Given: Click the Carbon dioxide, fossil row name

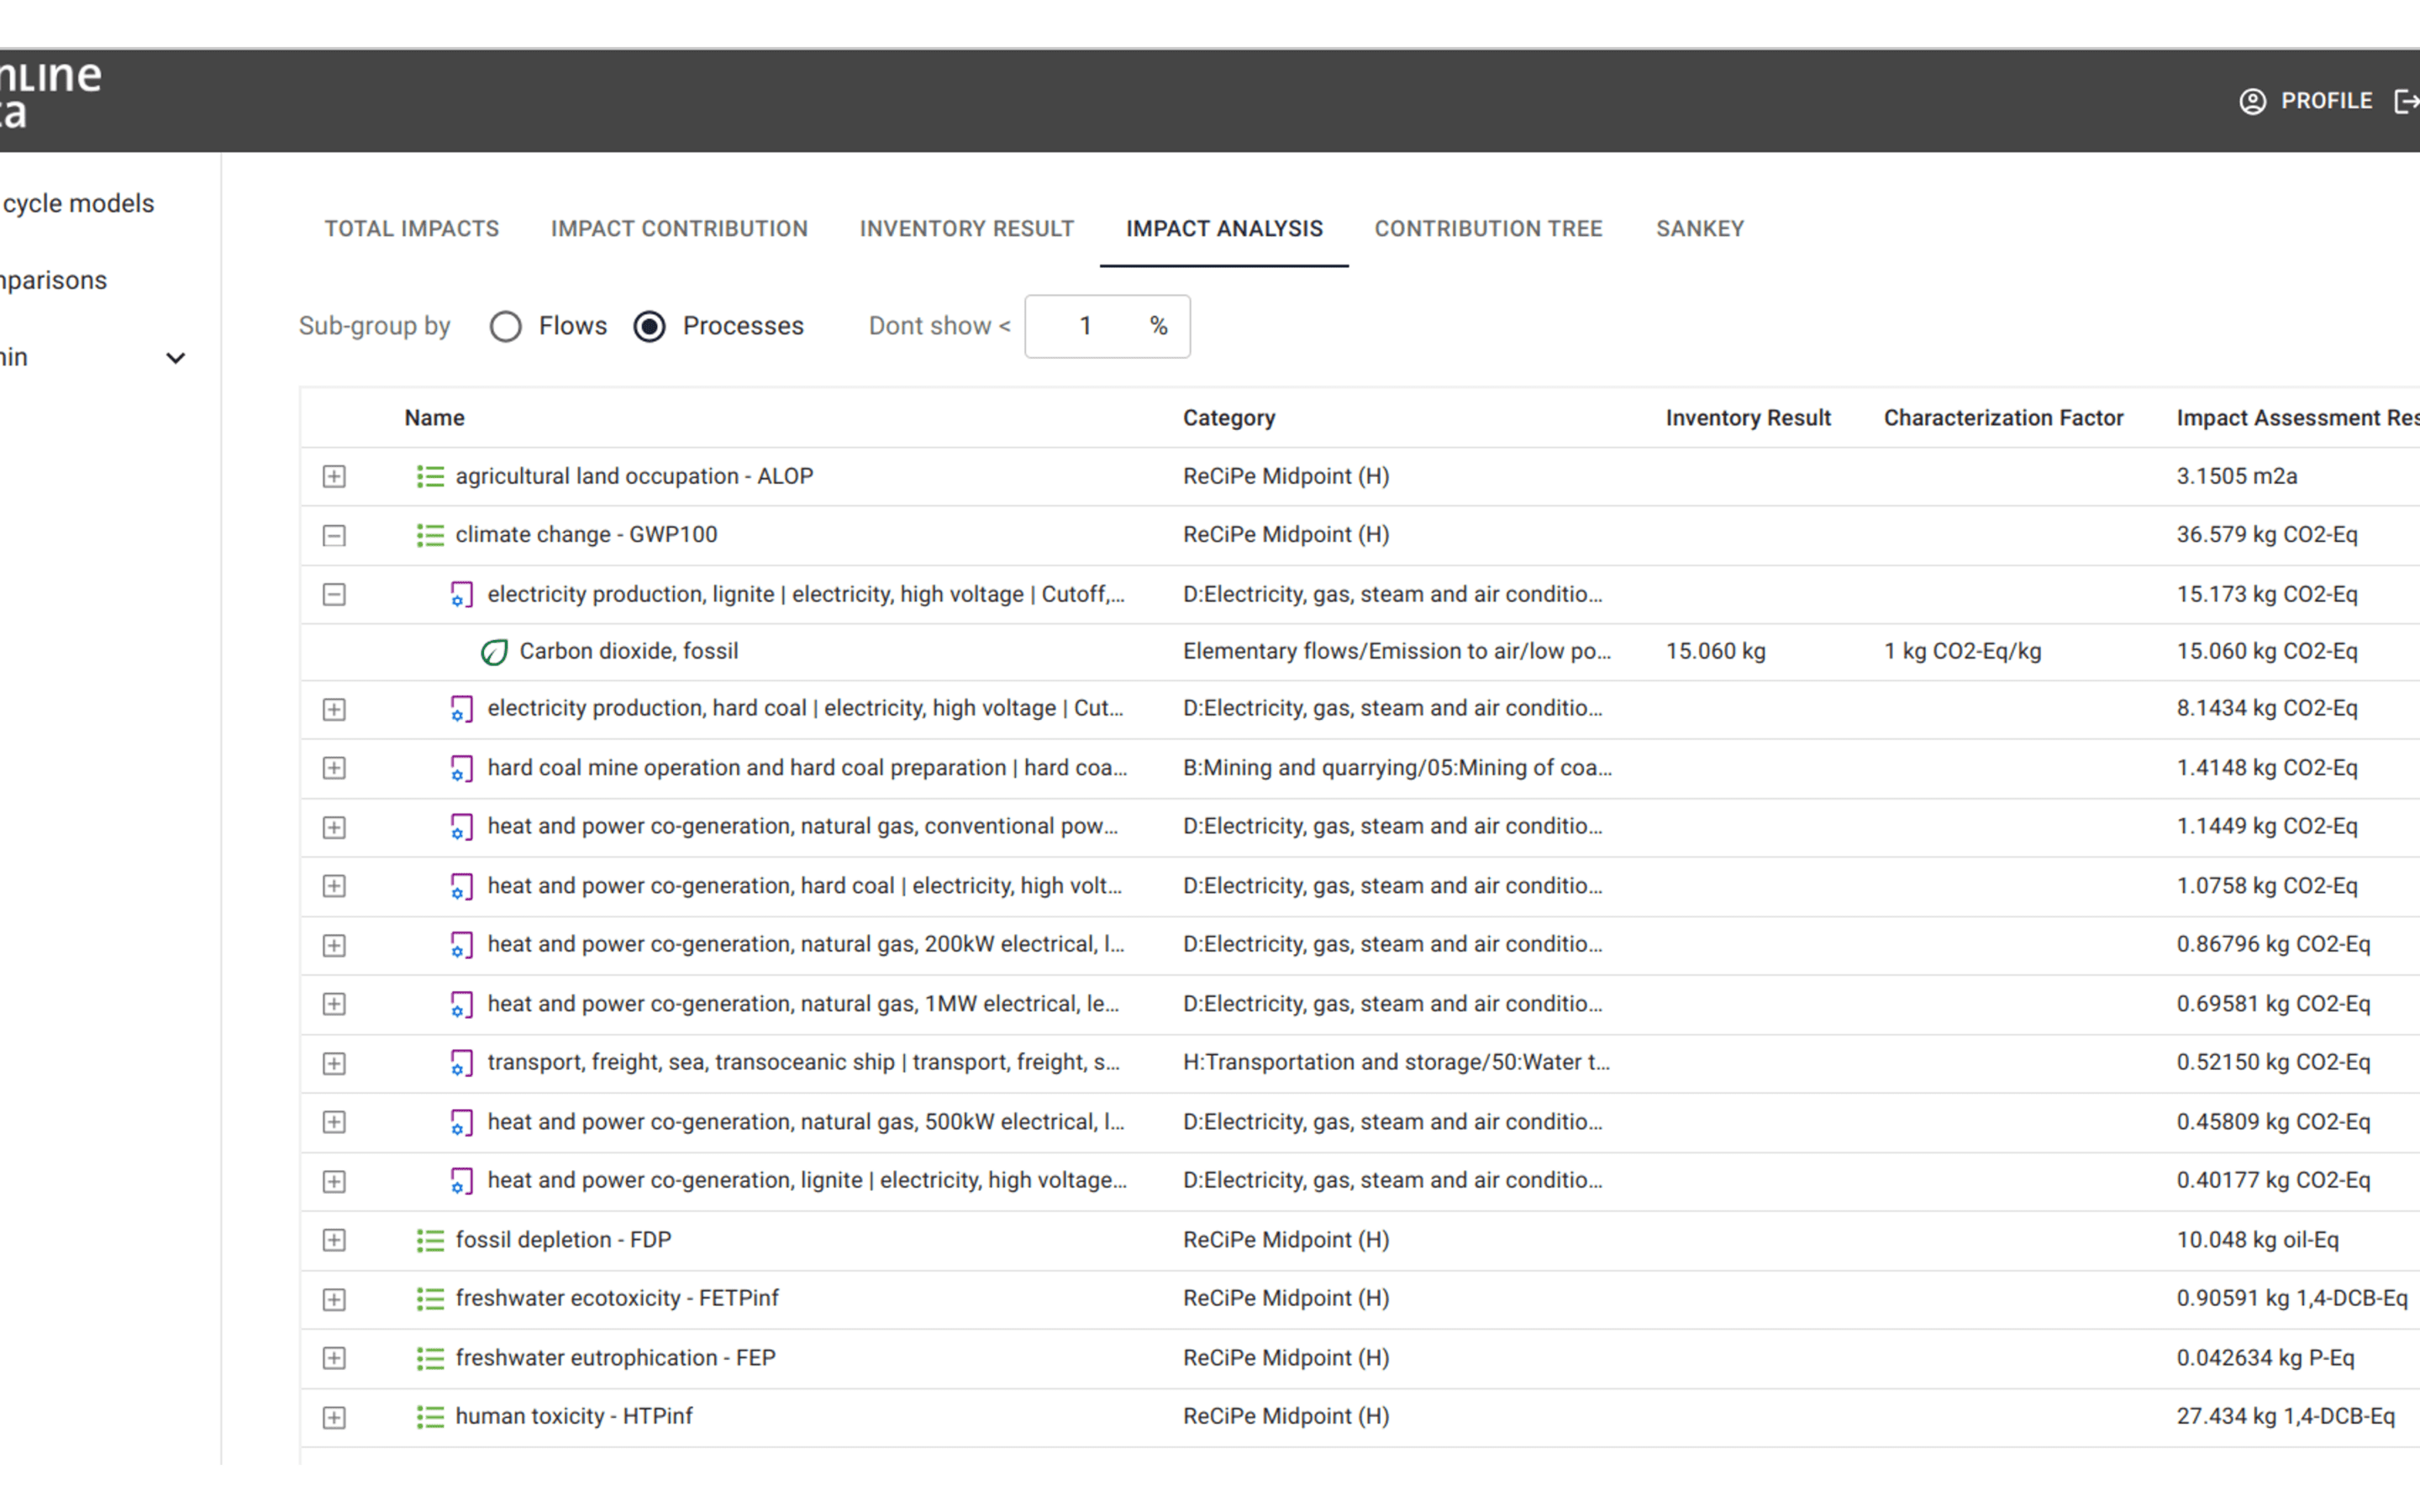Looking at the screenshot, I should coord(628,652).
